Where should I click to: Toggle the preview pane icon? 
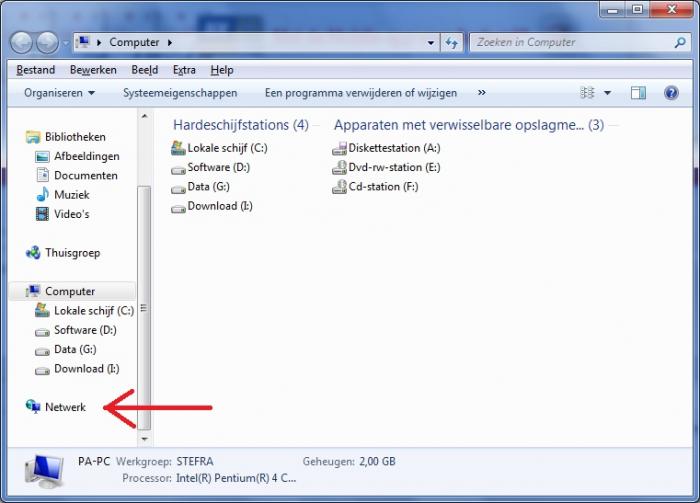click(638, 93)
